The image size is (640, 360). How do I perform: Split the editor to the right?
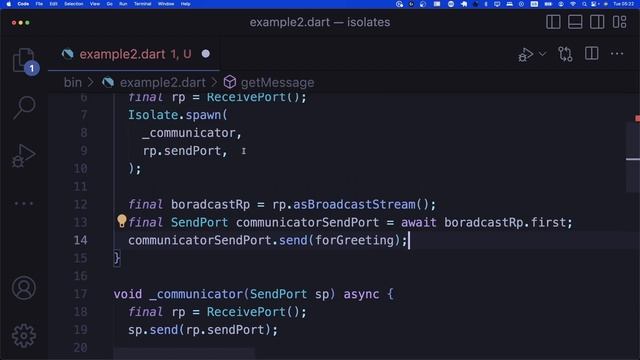[x=591, y=53]
